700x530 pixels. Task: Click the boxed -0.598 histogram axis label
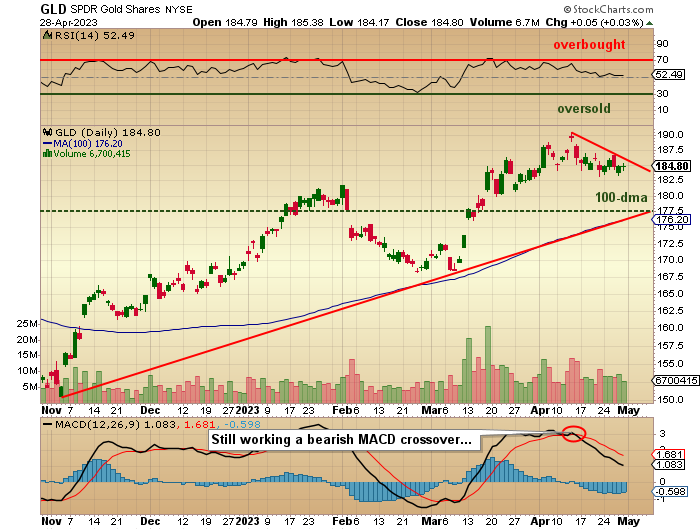[x=671, y=492]
